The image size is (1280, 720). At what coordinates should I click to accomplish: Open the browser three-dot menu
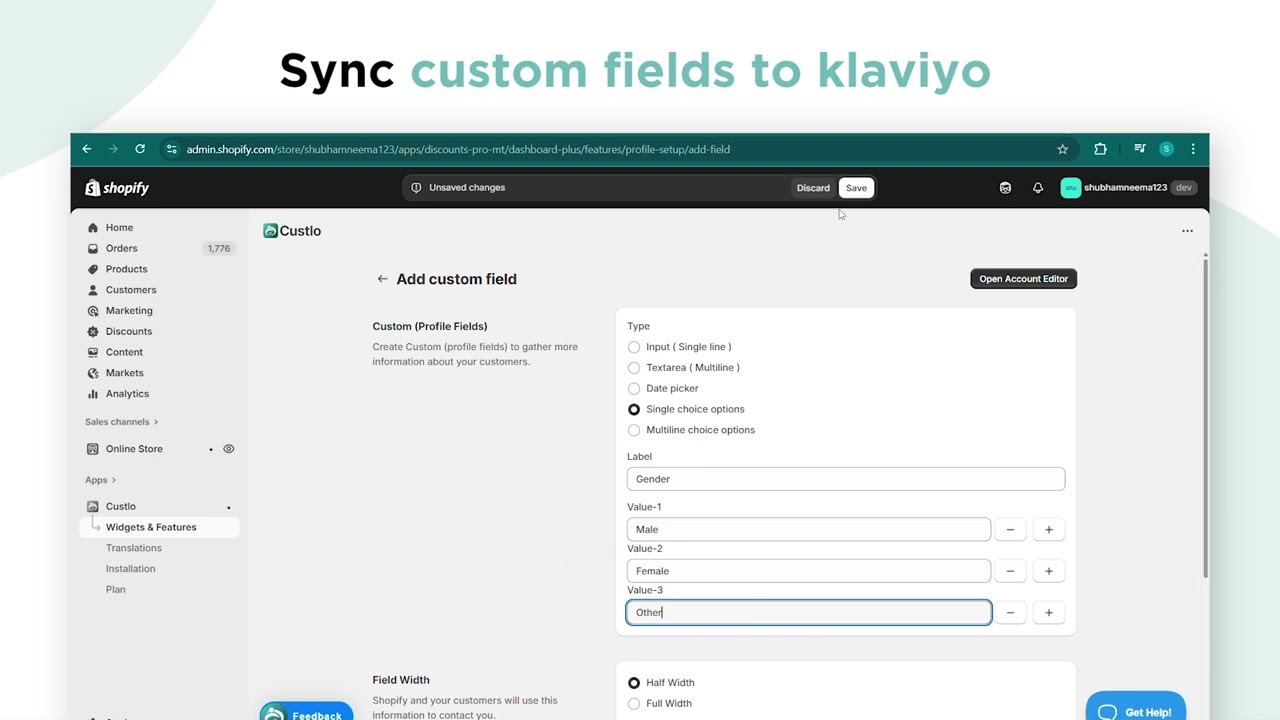point(1193,149)
